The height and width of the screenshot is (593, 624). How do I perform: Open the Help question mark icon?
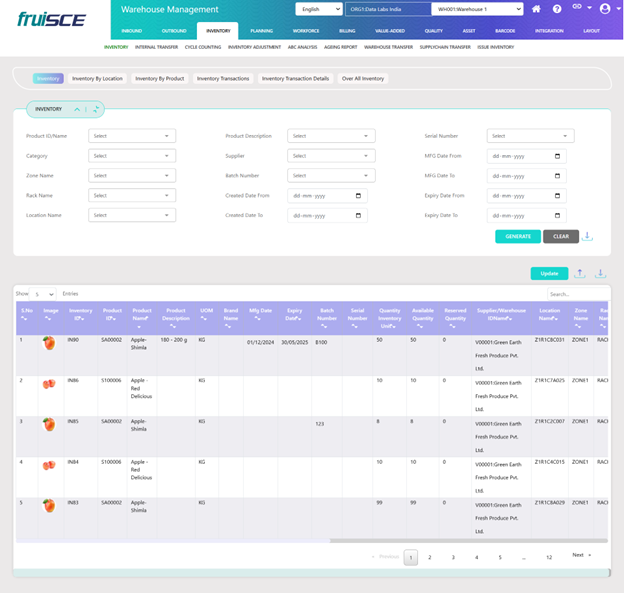point(557,9)
